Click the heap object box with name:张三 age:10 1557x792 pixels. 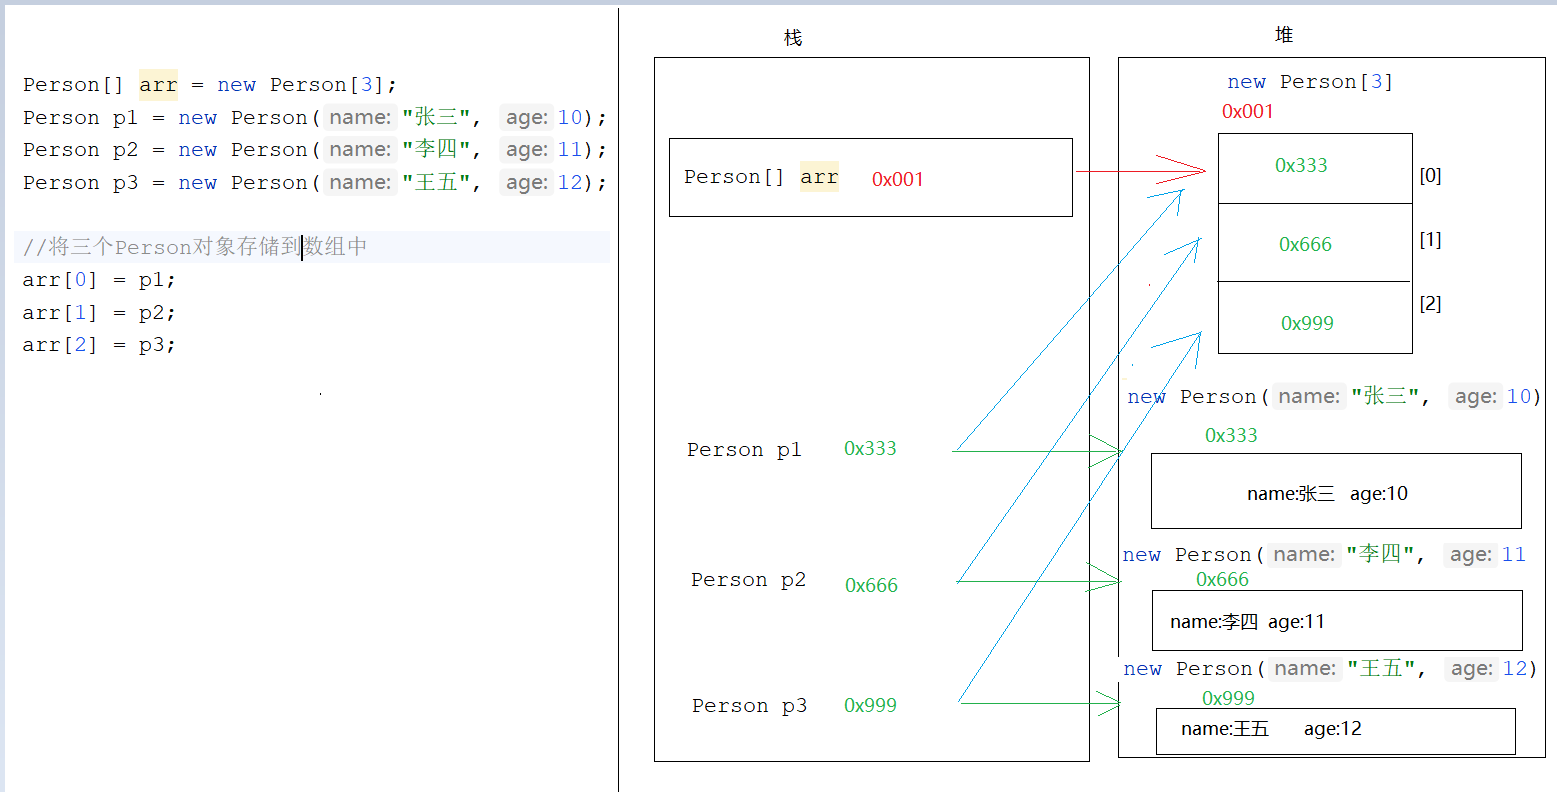tap(1335, 492)
